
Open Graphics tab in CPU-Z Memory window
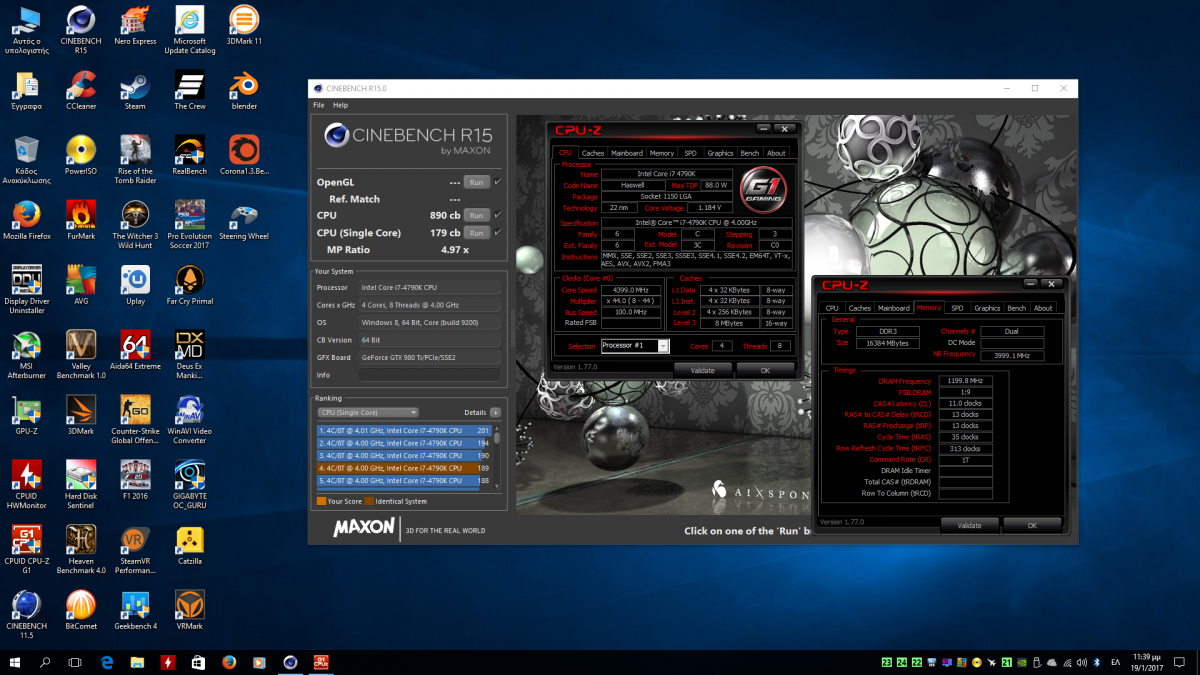tap(987, 308)
